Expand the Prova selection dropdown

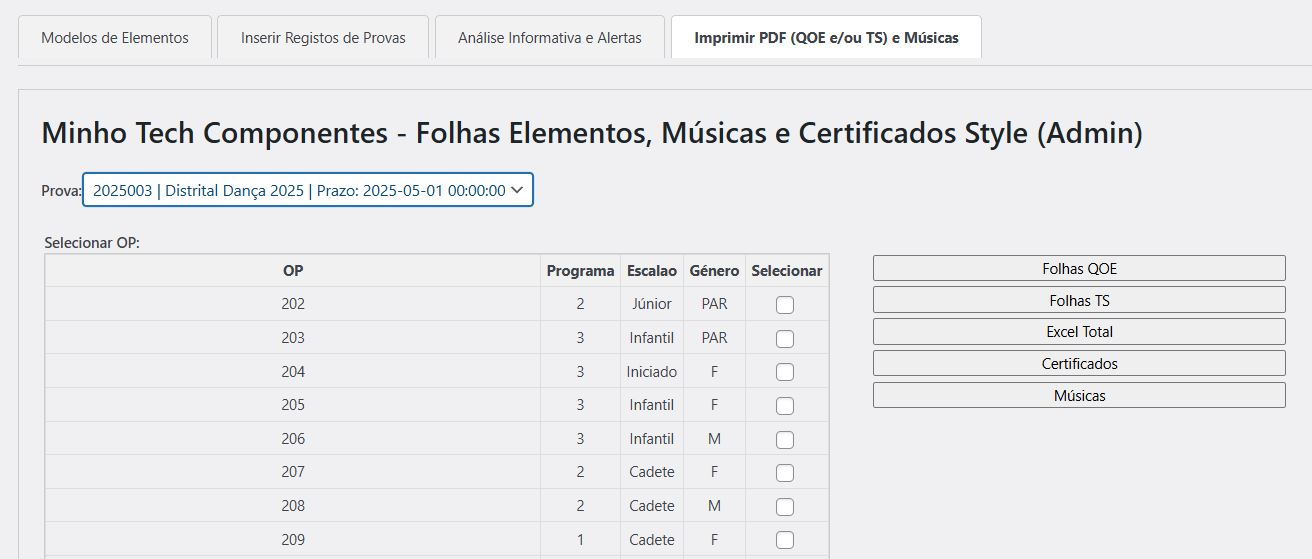coord(308,190)
